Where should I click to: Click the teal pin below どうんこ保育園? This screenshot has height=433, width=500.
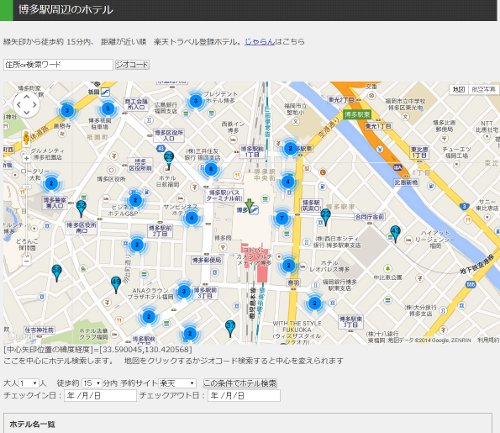57,273
